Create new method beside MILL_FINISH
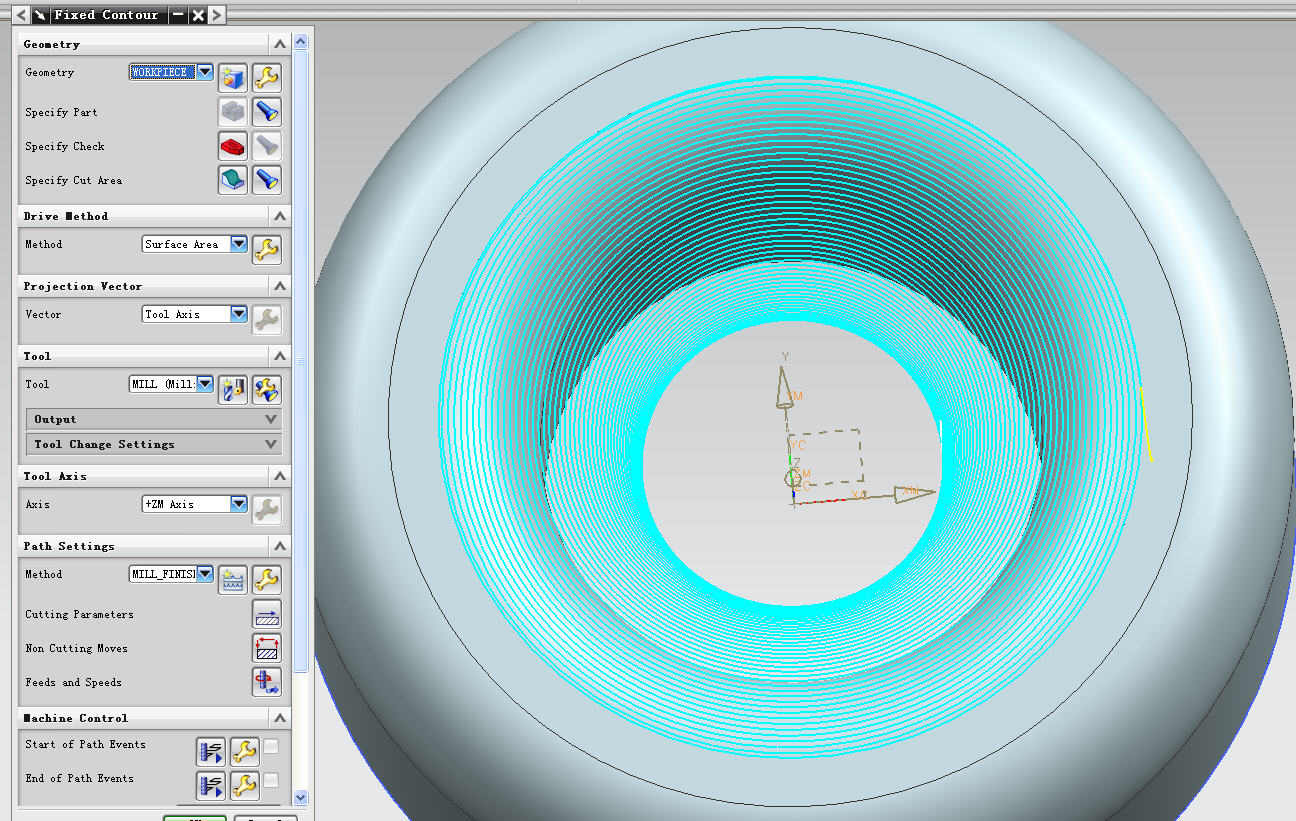This screenshot has height=821, width=1296. [x=233, y=580]
